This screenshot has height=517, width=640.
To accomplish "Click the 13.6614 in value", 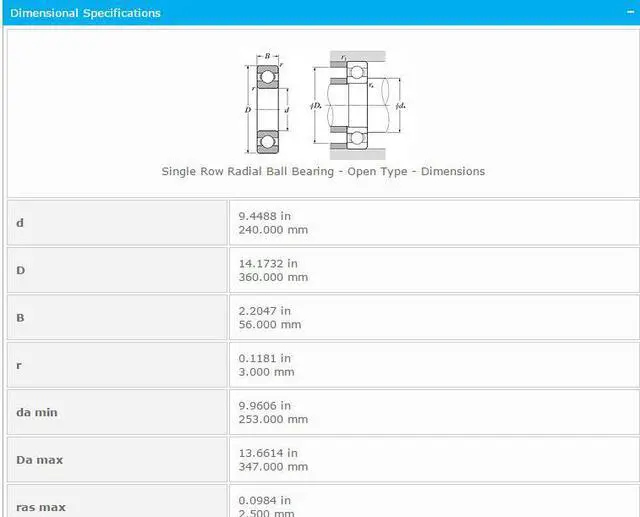I will [x=268, y=453].
